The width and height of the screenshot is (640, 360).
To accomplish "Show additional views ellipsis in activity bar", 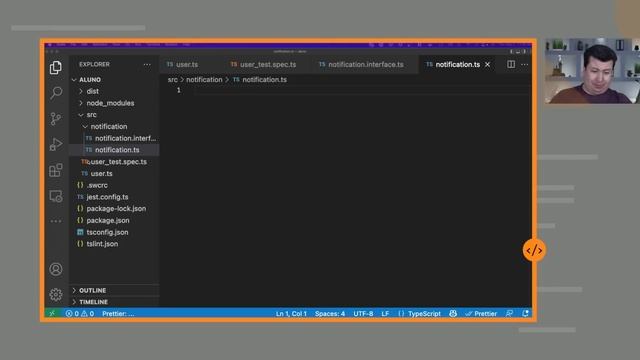I will pyautogui.click(x=56, y=221).
